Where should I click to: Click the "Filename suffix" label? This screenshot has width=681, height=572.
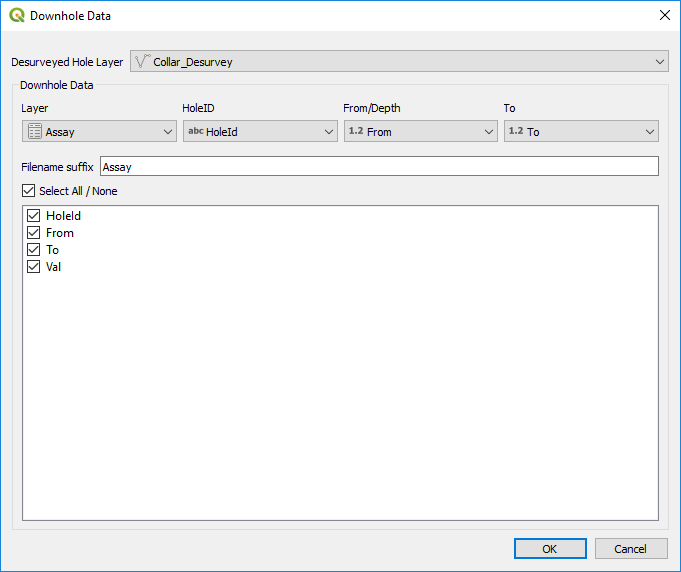tap(57, 167)
